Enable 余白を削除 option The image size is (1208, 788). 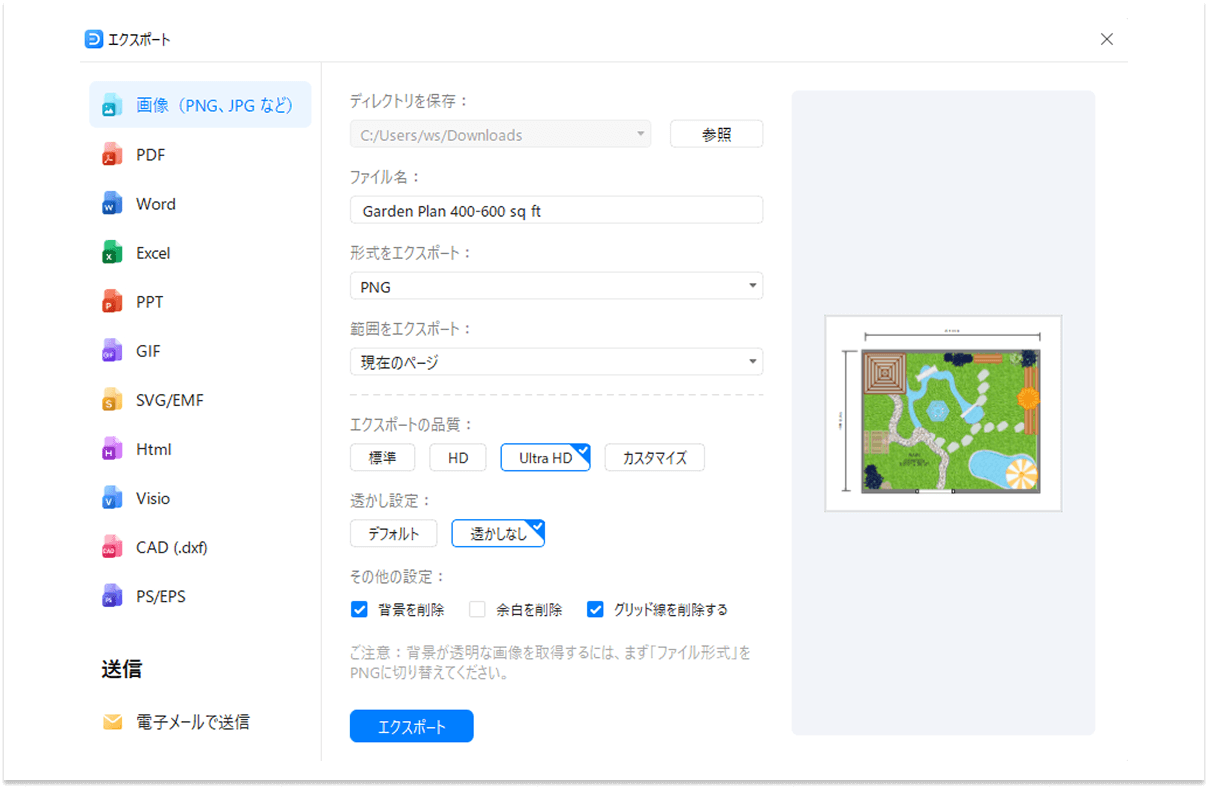[476, 609]
